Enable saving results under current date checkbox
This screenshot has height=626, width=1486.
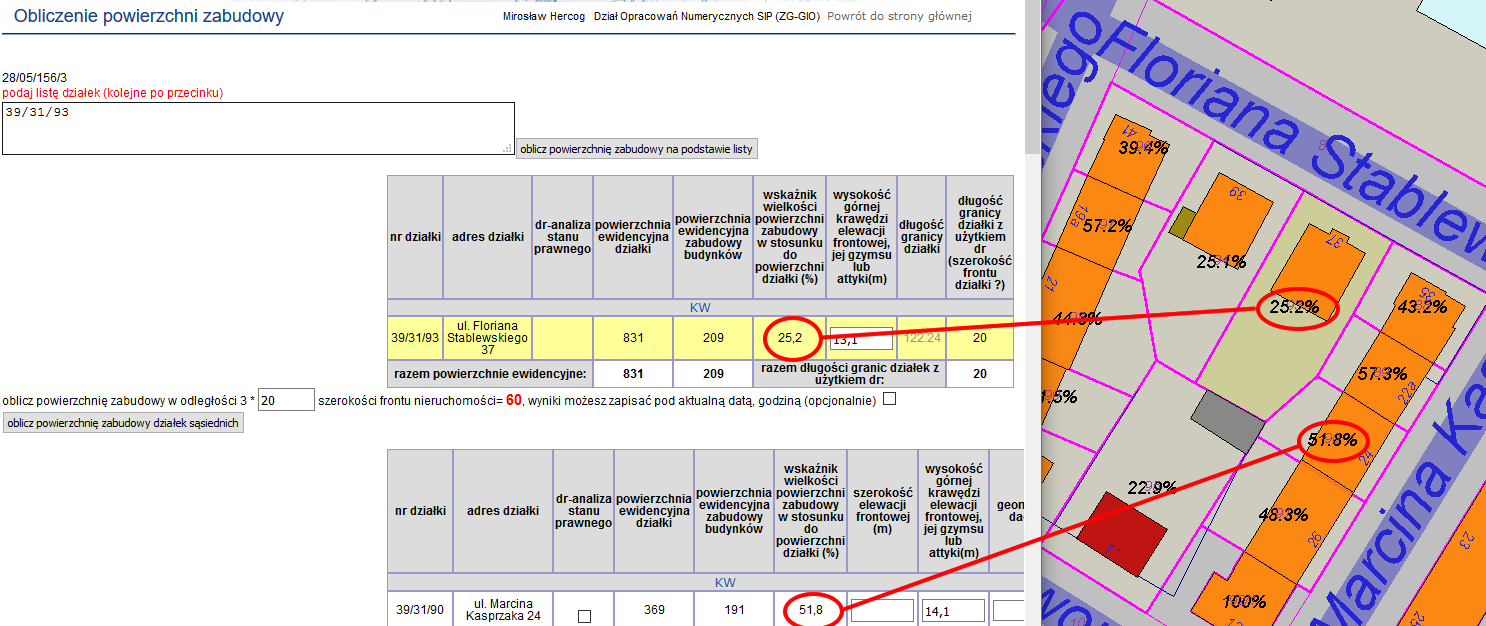(889, 400)
